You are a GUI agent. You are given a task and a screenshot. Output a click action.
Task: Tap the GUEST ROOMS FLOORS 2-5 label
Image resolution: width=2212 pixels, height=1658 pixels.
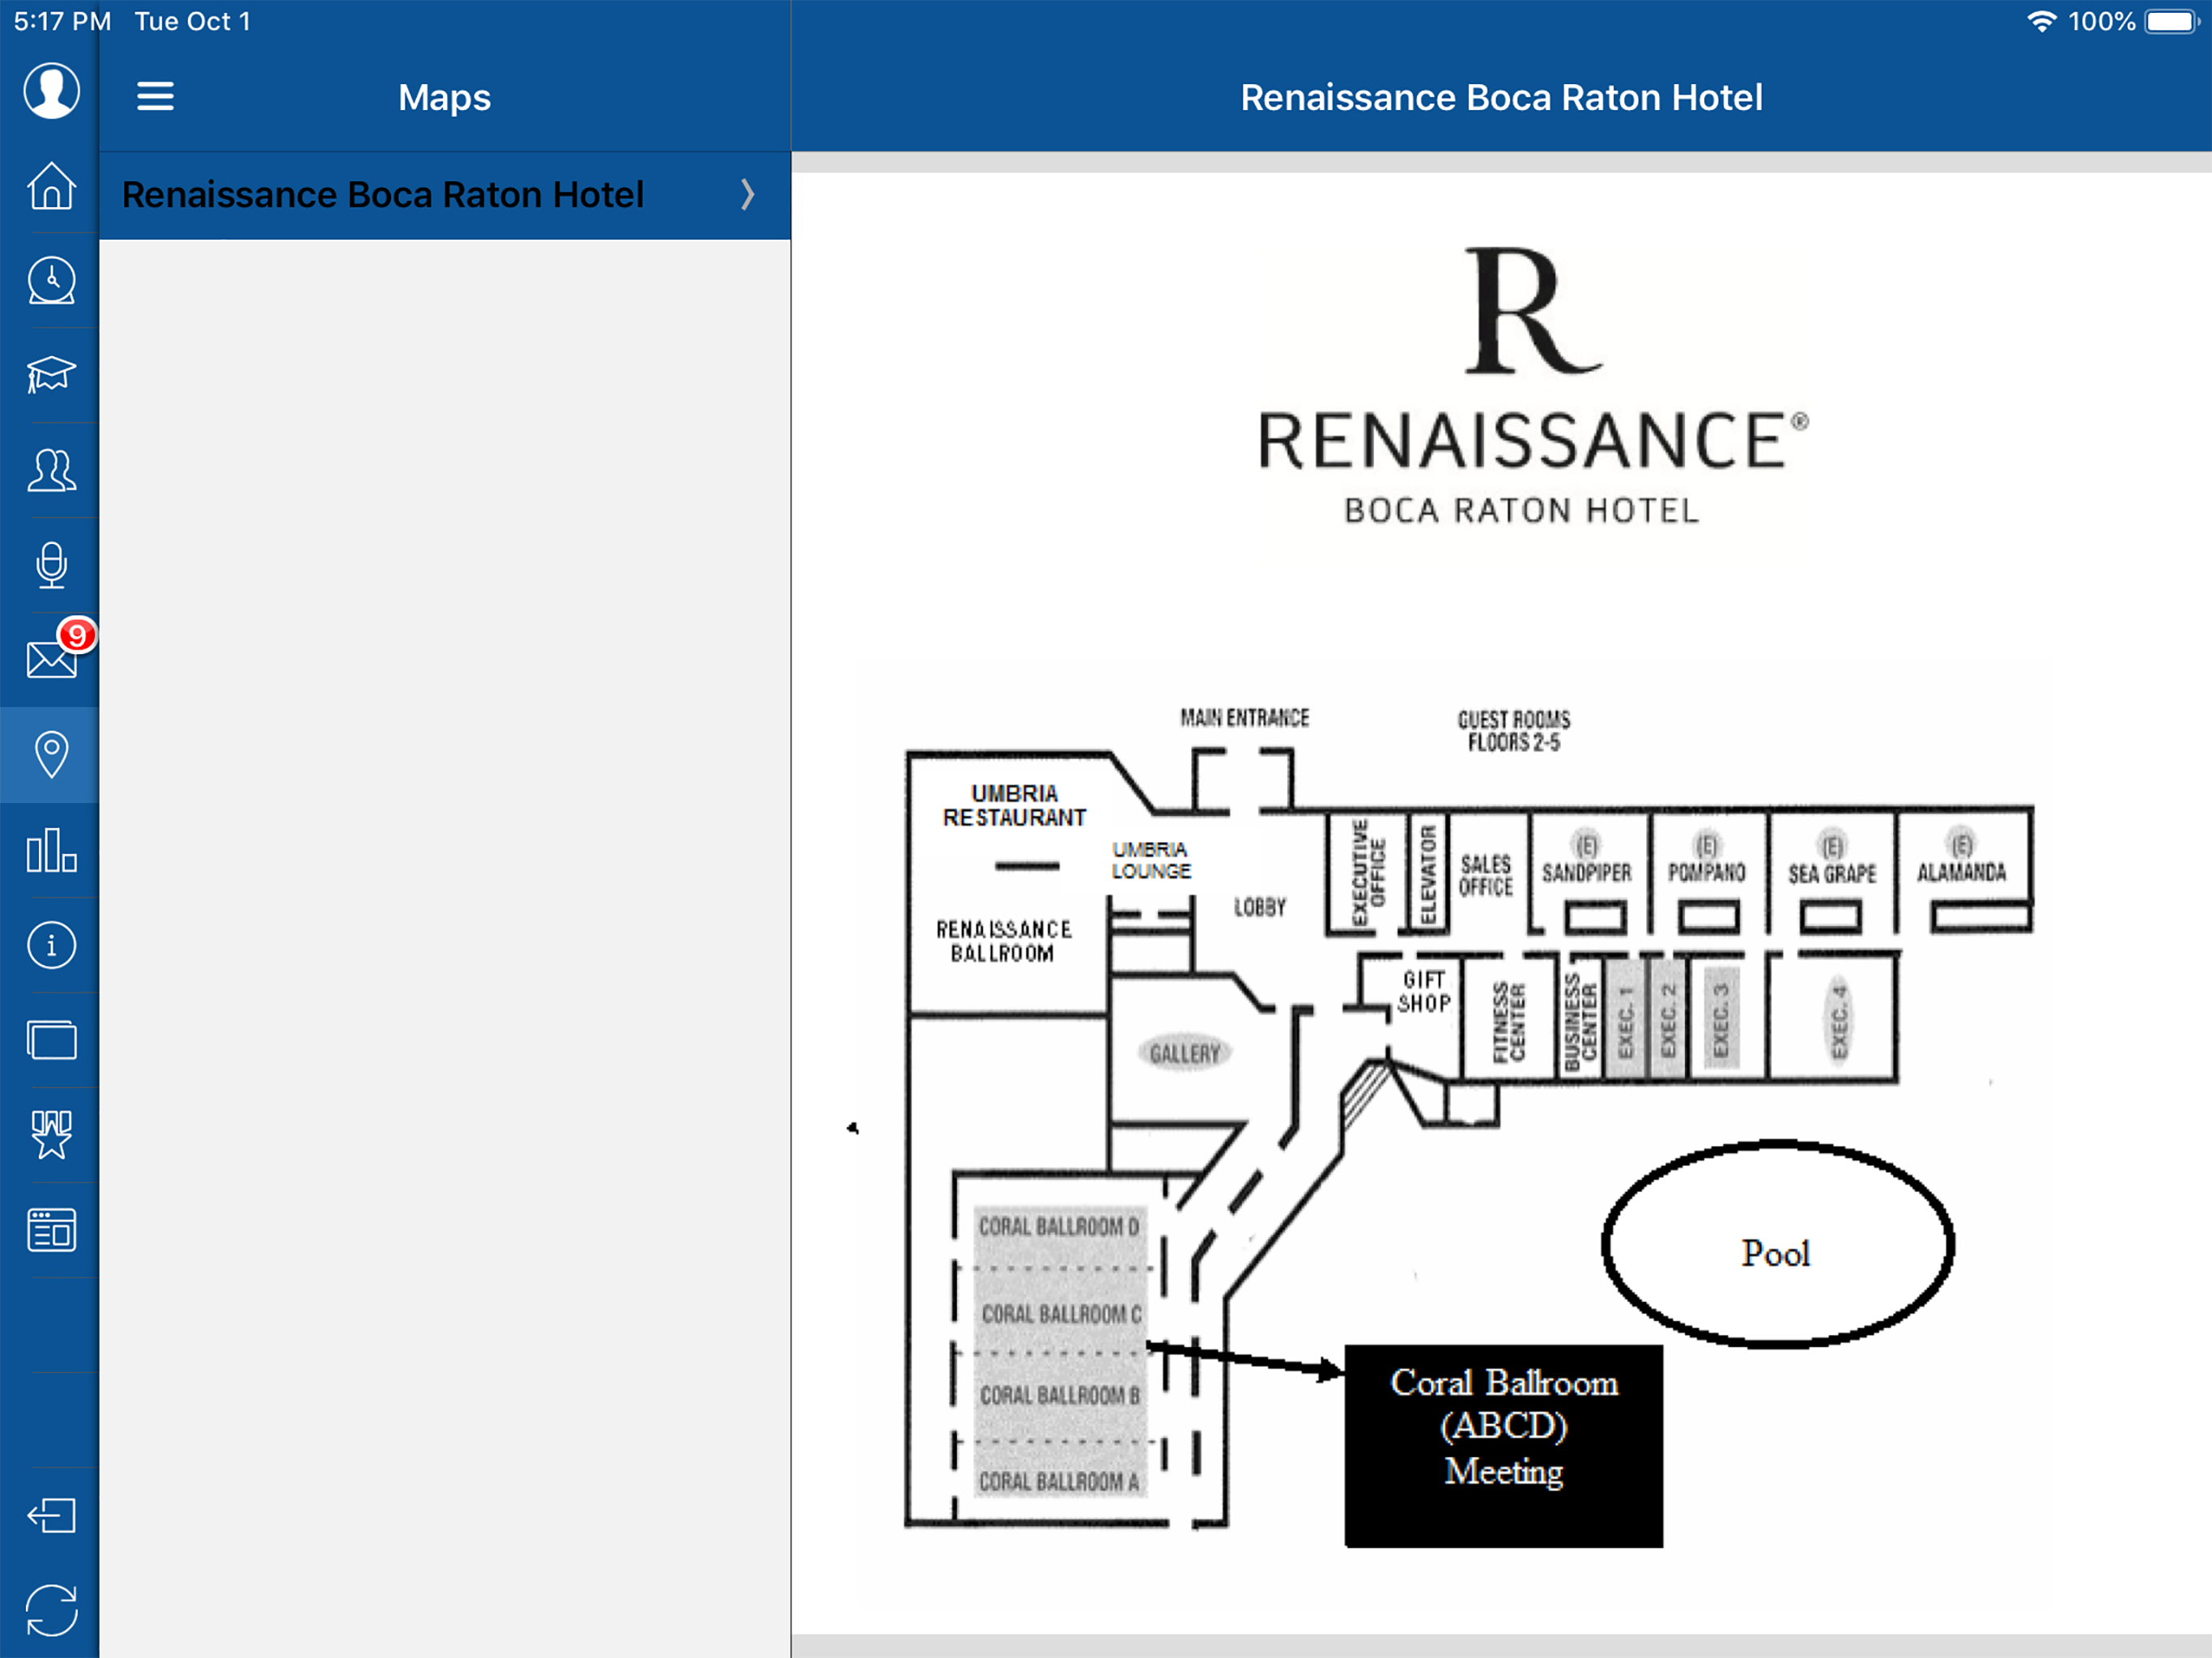(1513, 730)
